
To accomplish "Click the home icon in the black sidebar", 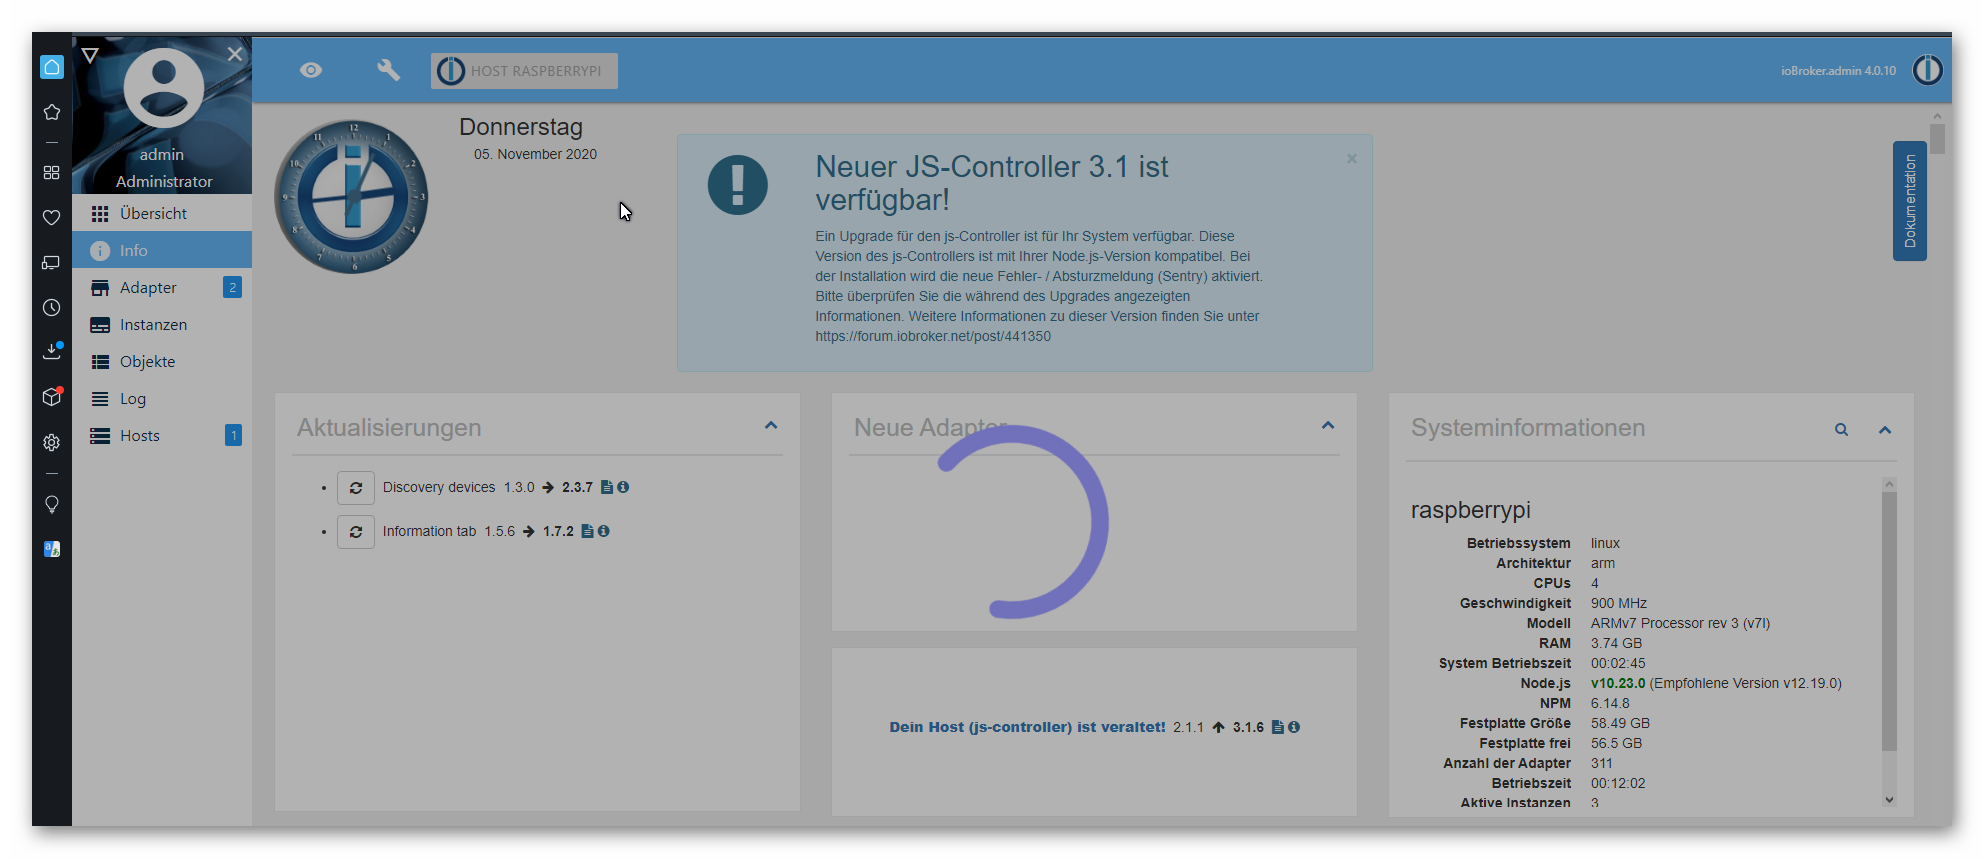I will [52, 67].
